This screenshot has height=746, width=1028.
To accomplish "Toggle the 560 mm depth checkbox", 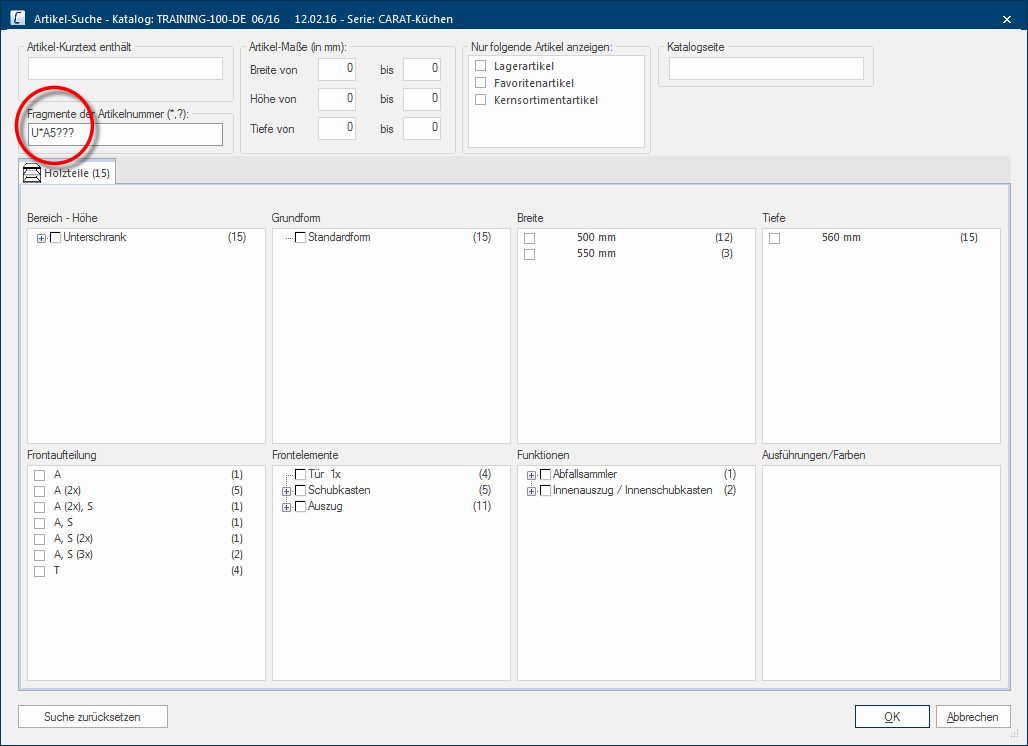I will (x=775, y=238).
